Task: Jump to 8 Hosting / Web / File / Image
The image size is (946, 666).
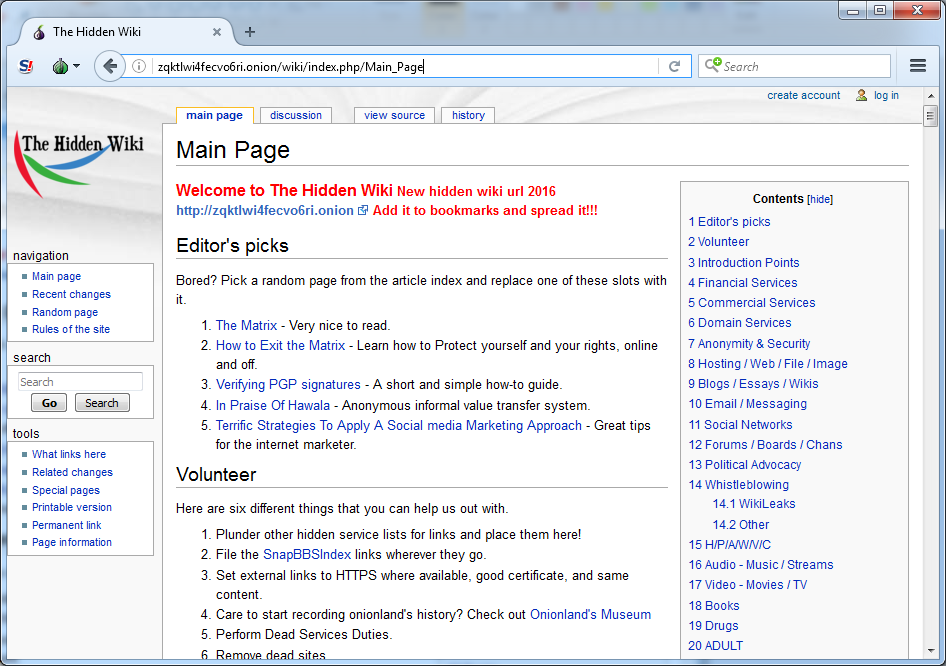Action: pyautogui.click(x=768, y=364)
